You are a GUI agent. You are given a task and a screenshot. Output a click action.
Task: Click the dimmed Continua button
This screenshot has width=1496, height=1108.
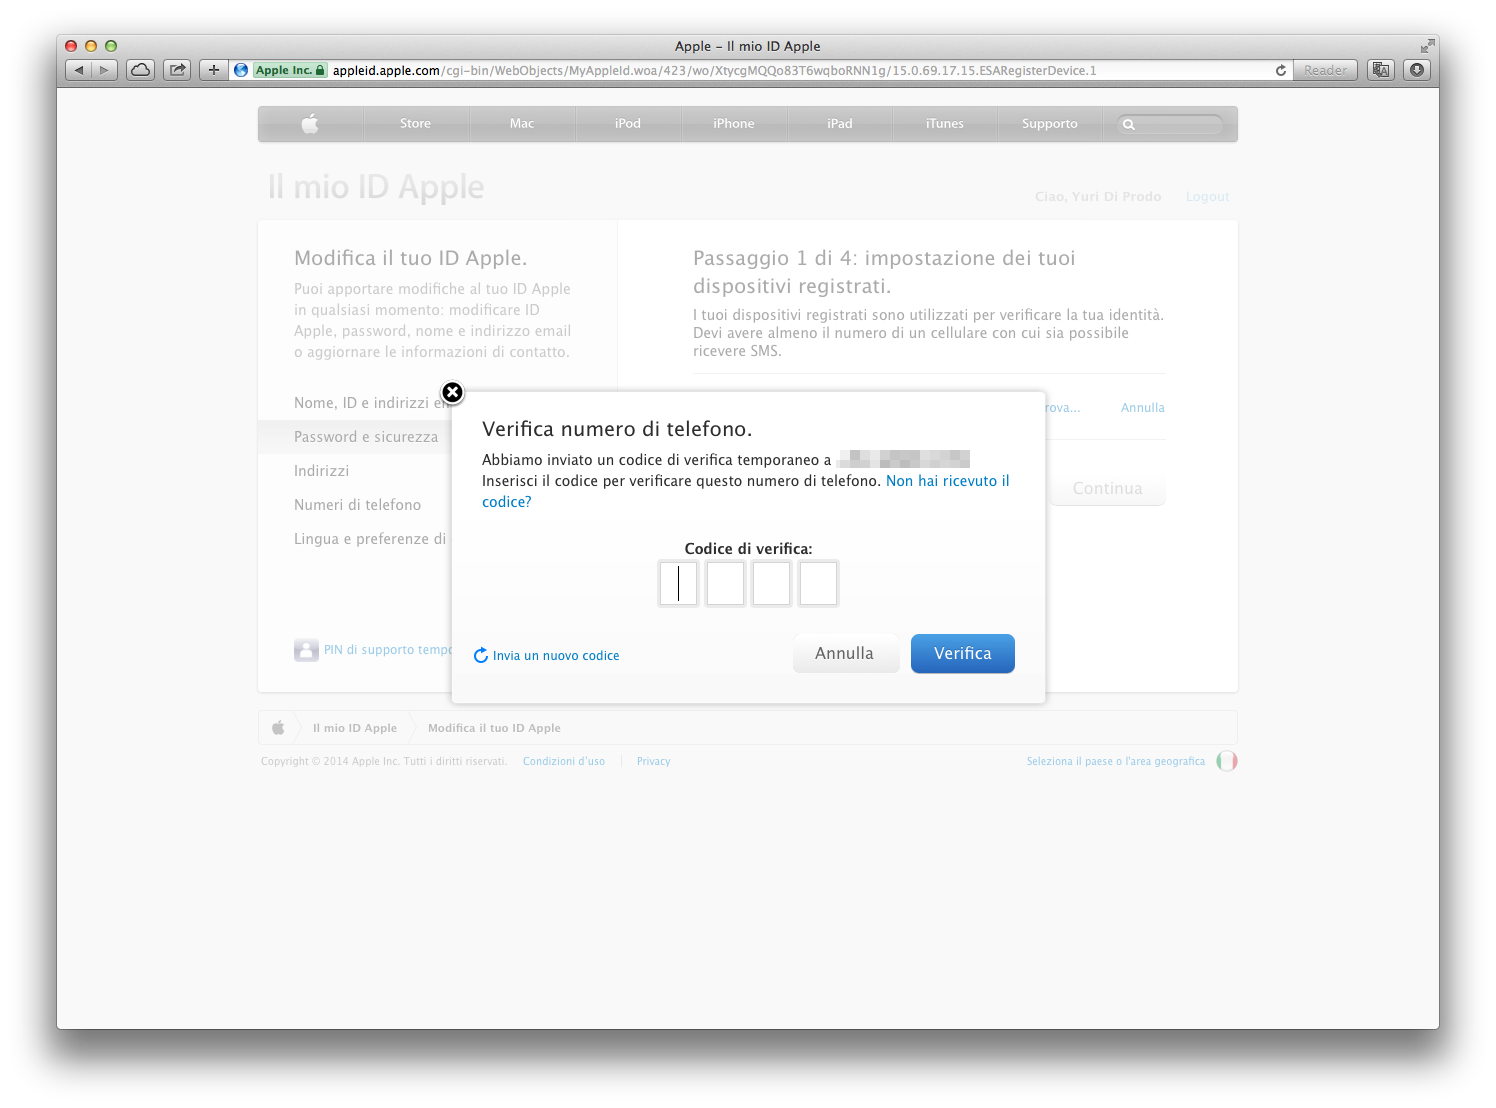[1107, 488]
